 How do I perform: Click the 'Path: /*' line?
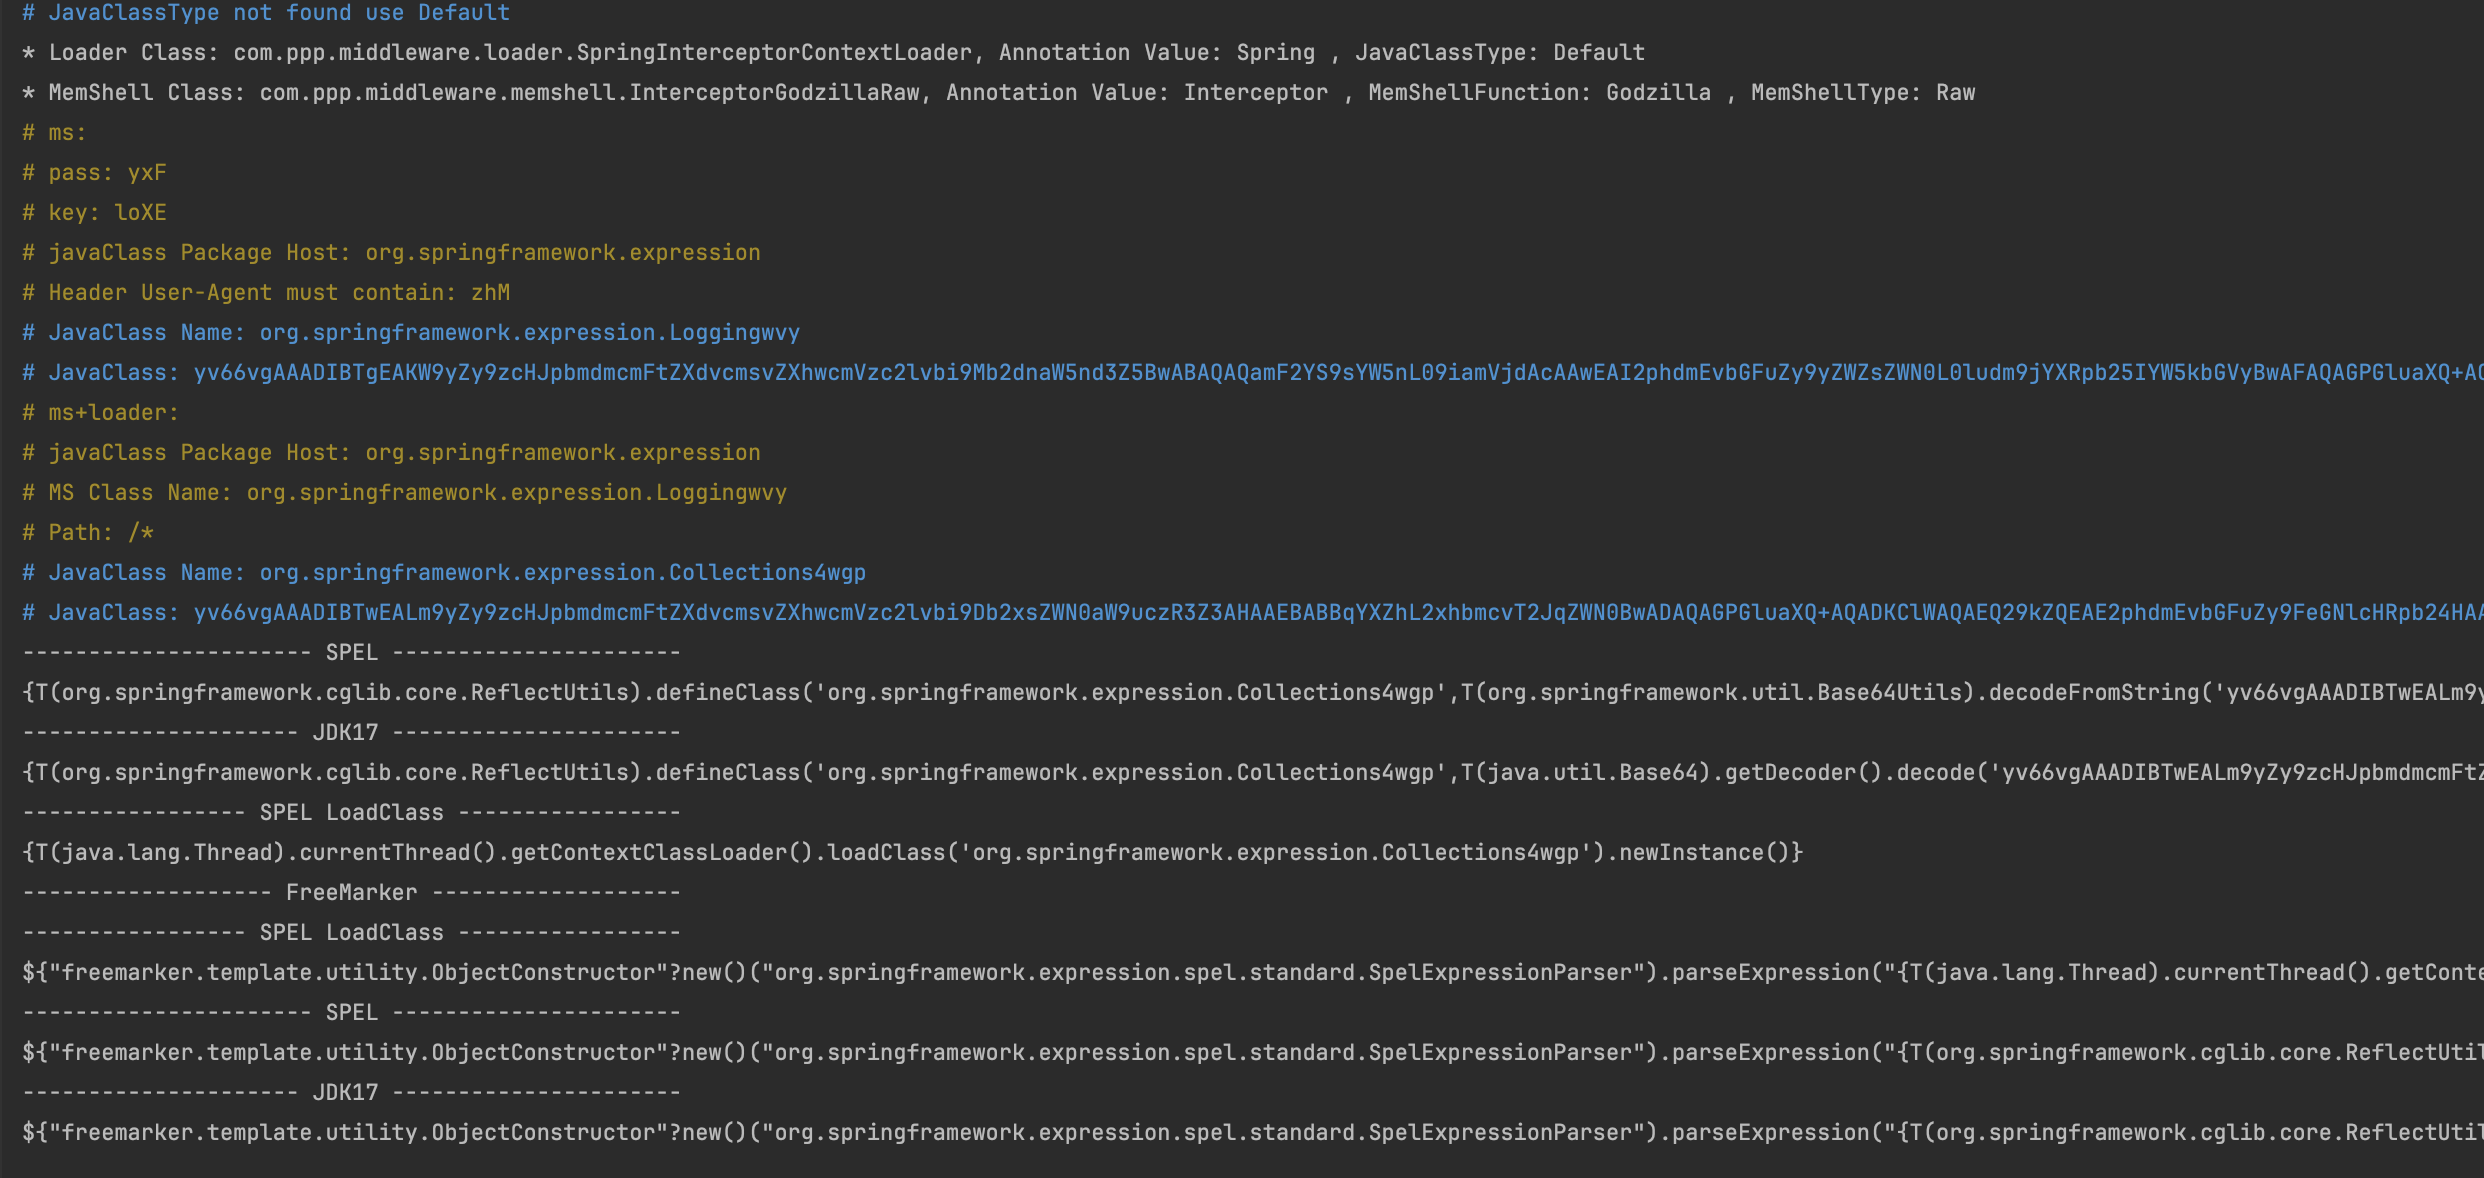[x=88, y=533]
